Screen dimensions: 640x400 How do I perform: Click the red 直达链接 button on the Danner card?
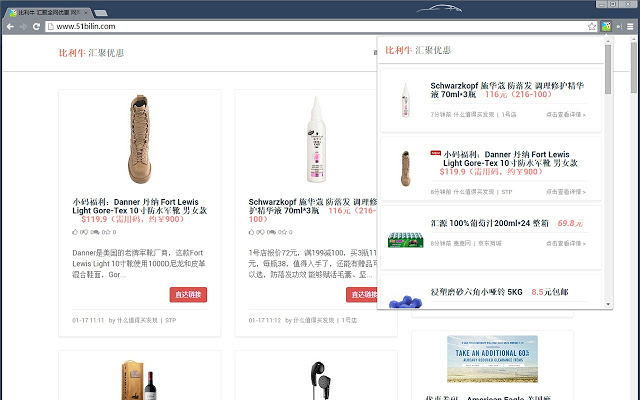point(188,294)
